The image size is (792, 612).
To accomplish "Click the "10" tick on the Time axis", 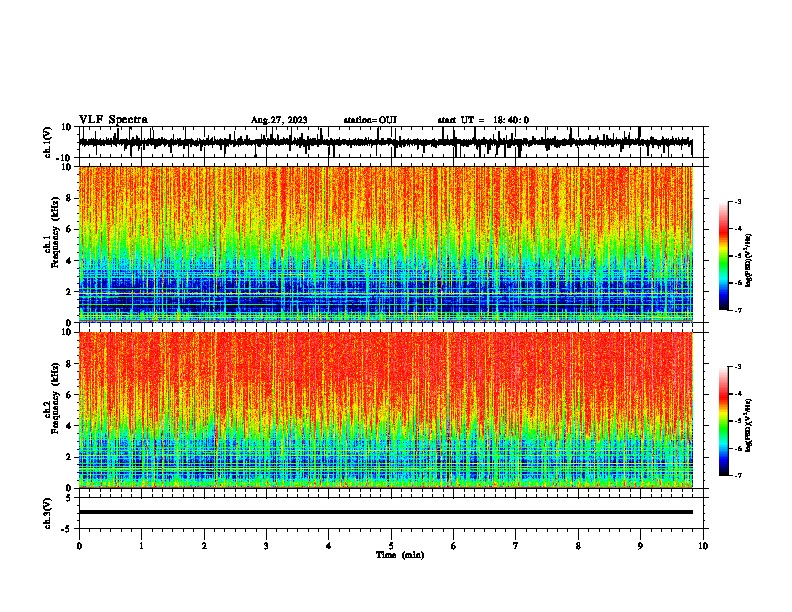I will [703, 546].
